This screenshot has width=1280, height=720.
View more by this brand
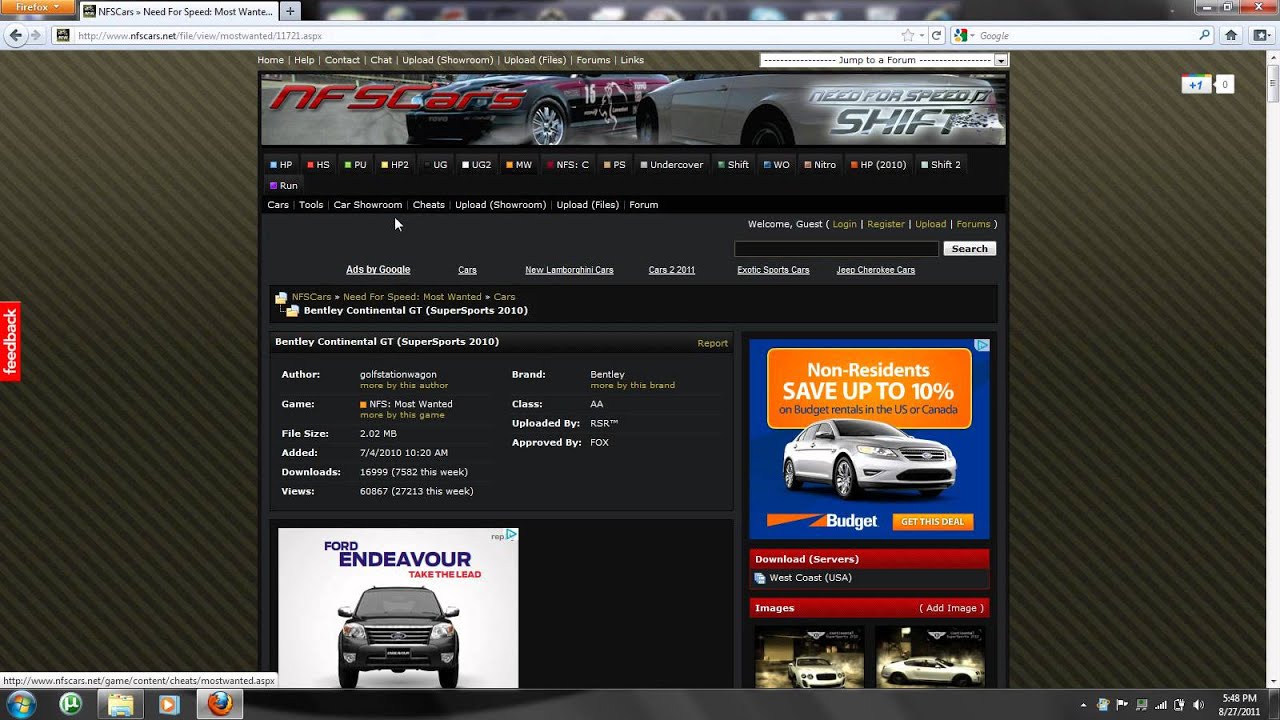pyautogui.click(x=632, y=385)
